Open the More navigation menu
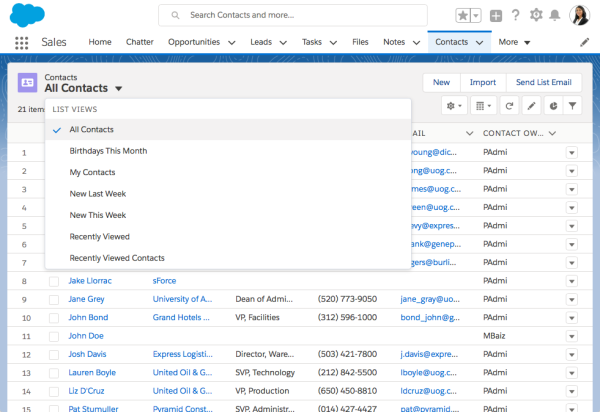The width and height of the screenshot is (600, 412). (x=514, y=42)
